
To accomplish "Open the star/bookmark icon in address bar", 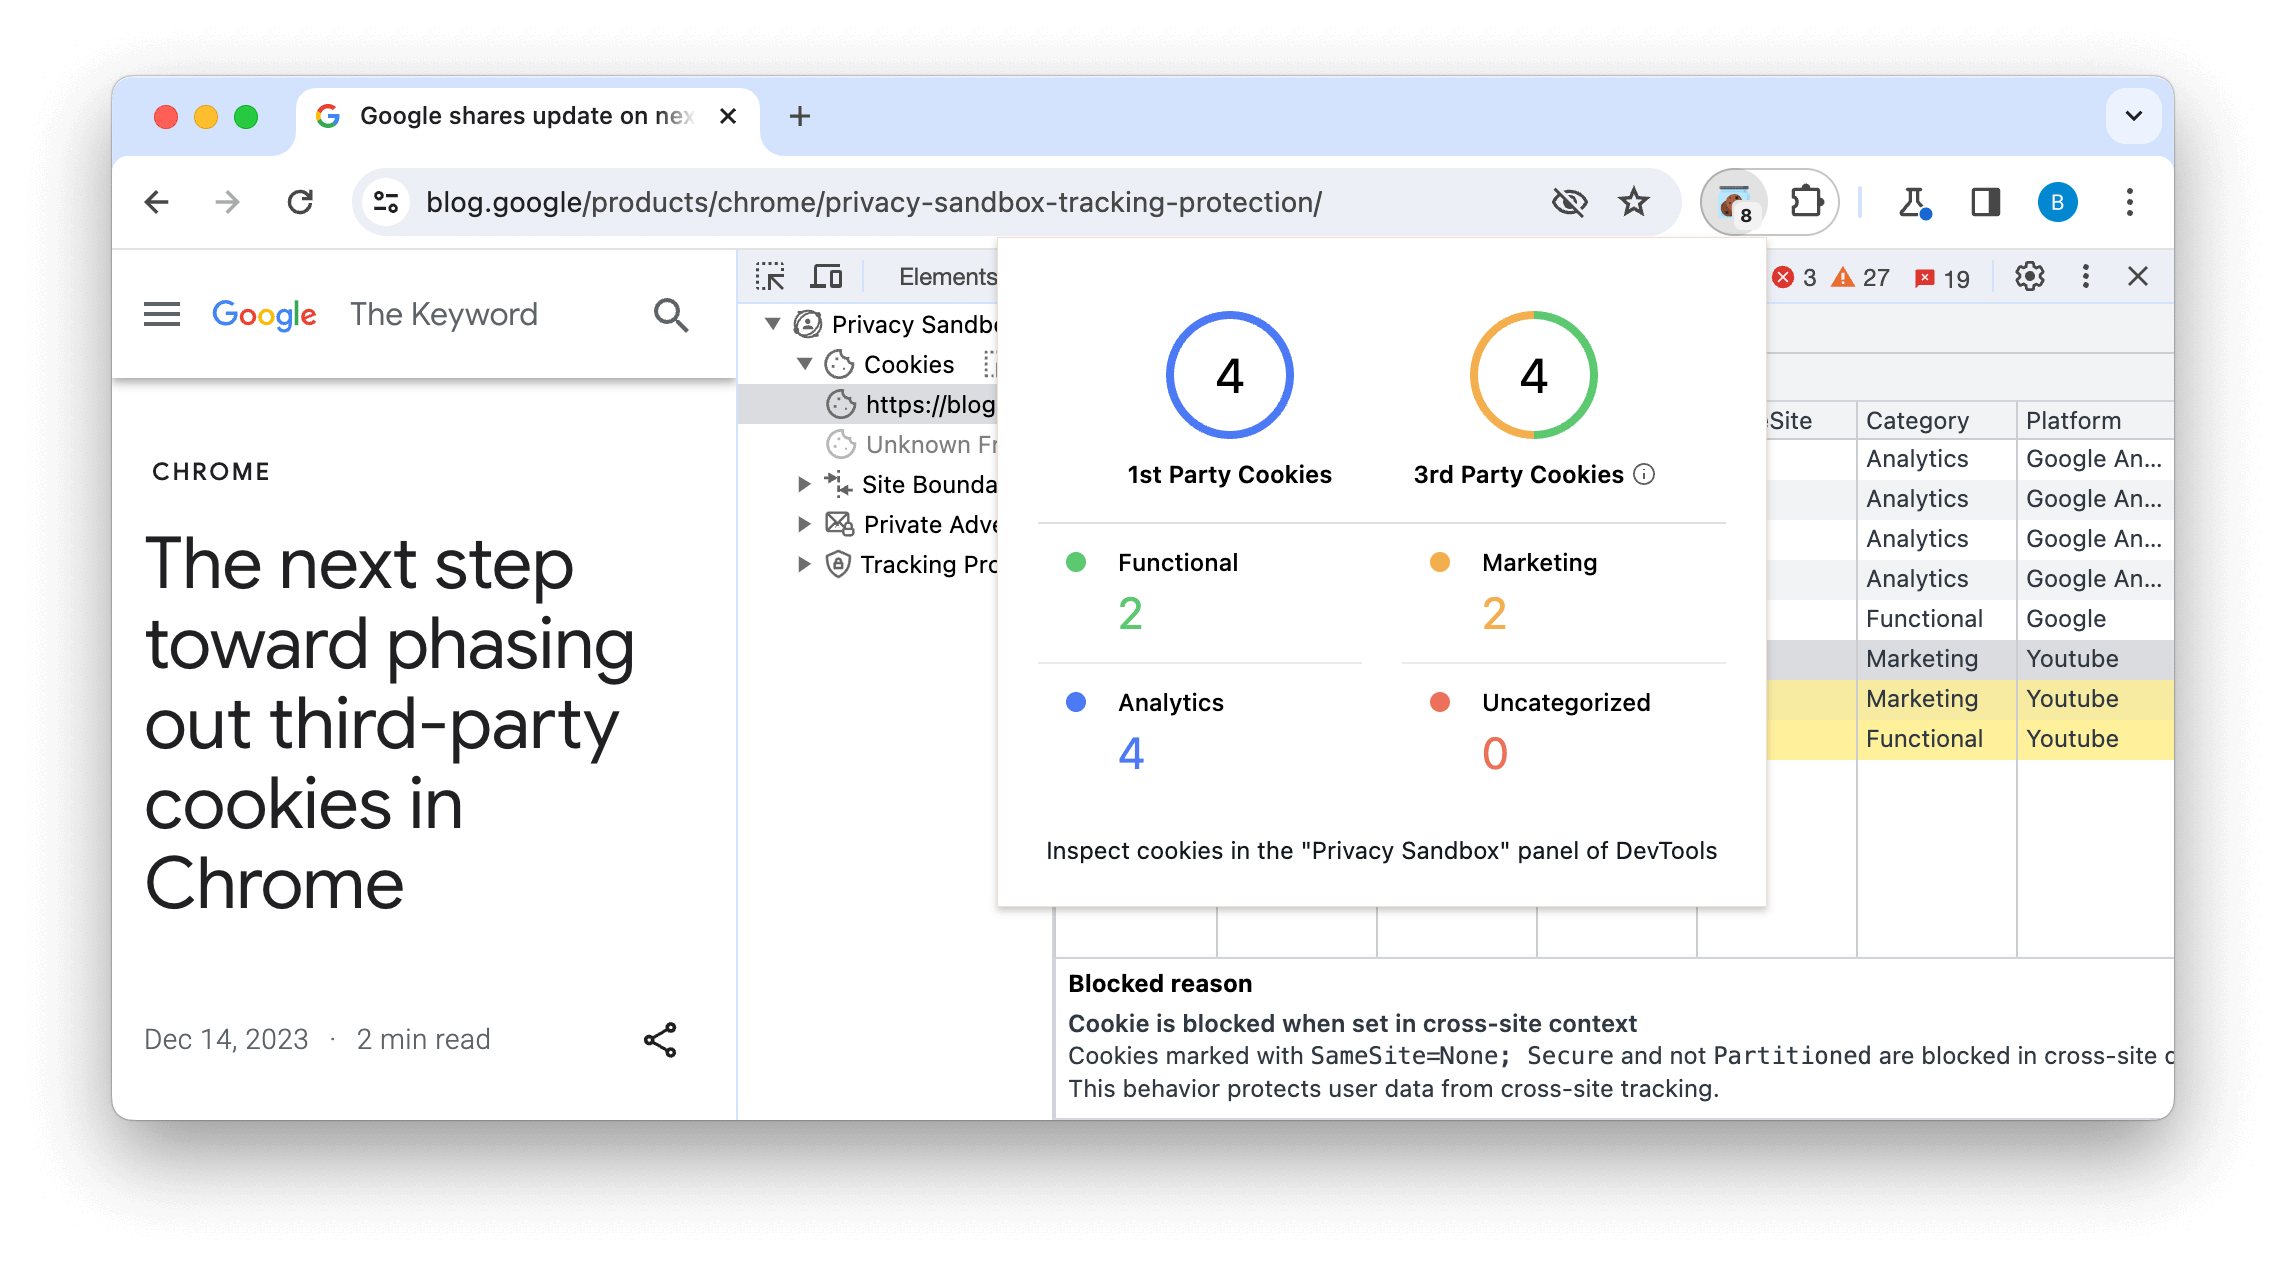I will [x=1635, y=201].
